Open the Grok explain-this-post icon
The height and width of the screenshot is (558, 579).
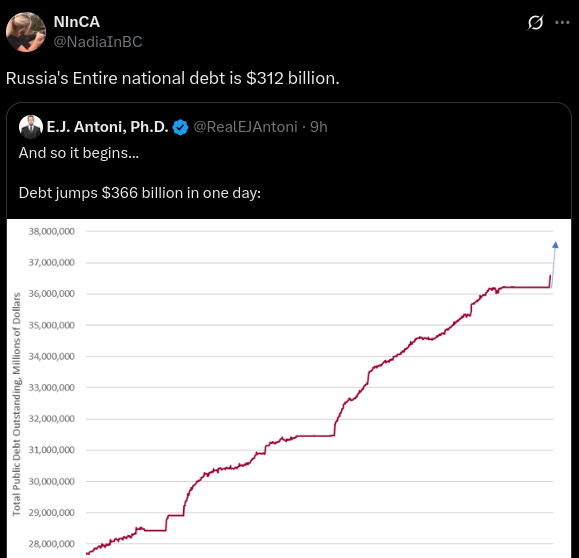(535, 23)
